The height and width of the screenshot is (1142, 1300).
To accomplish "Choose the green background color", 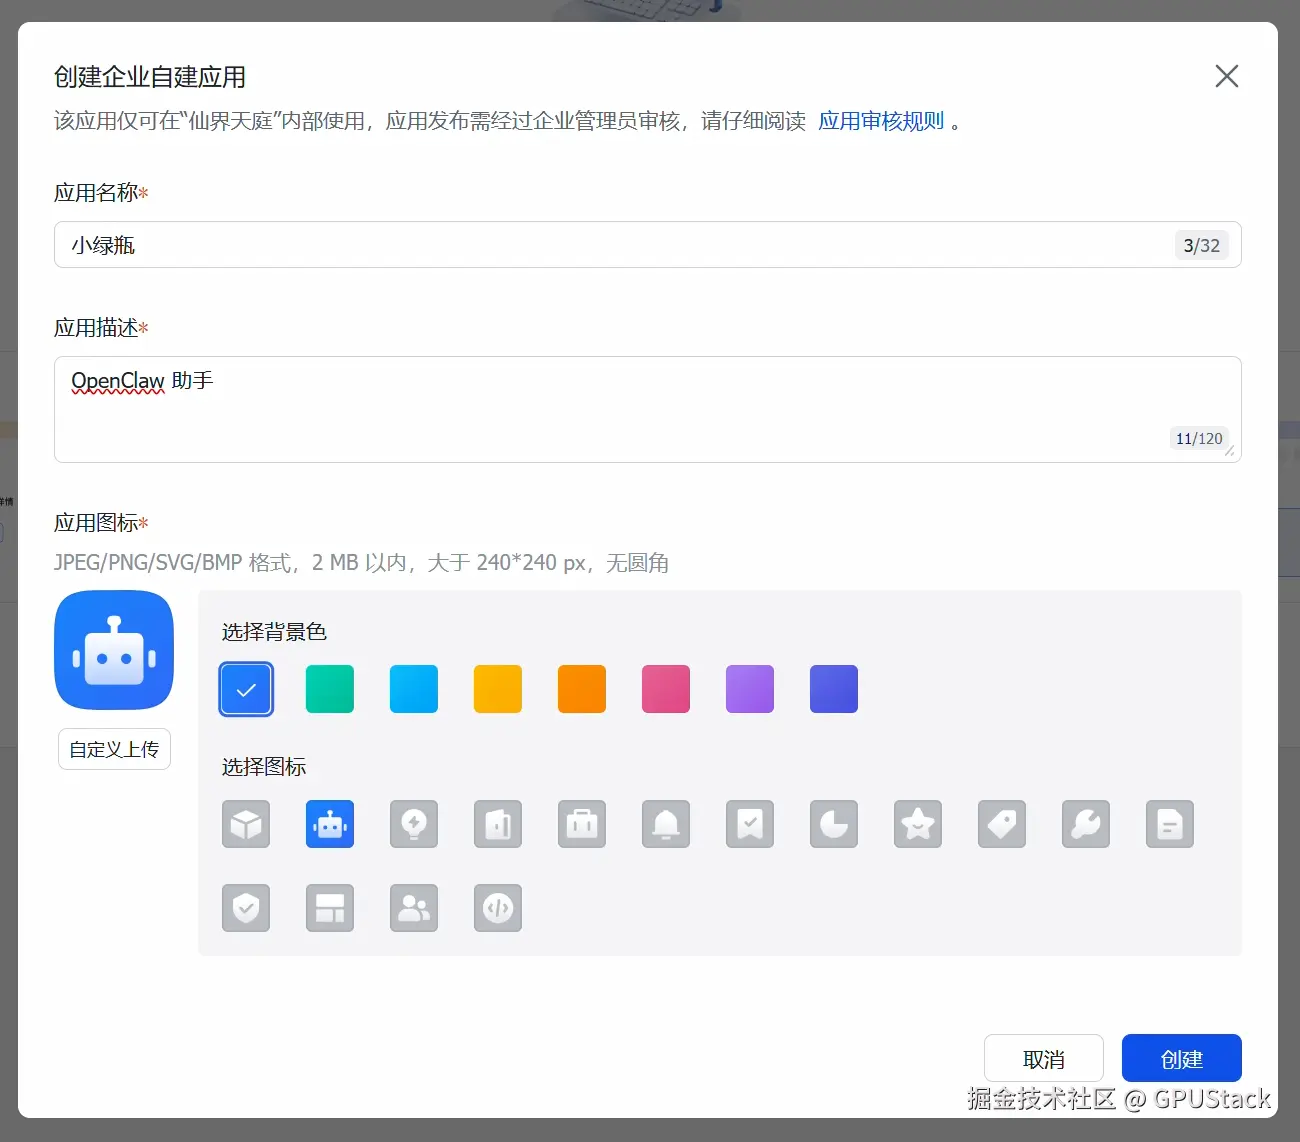I will (330, 689).
